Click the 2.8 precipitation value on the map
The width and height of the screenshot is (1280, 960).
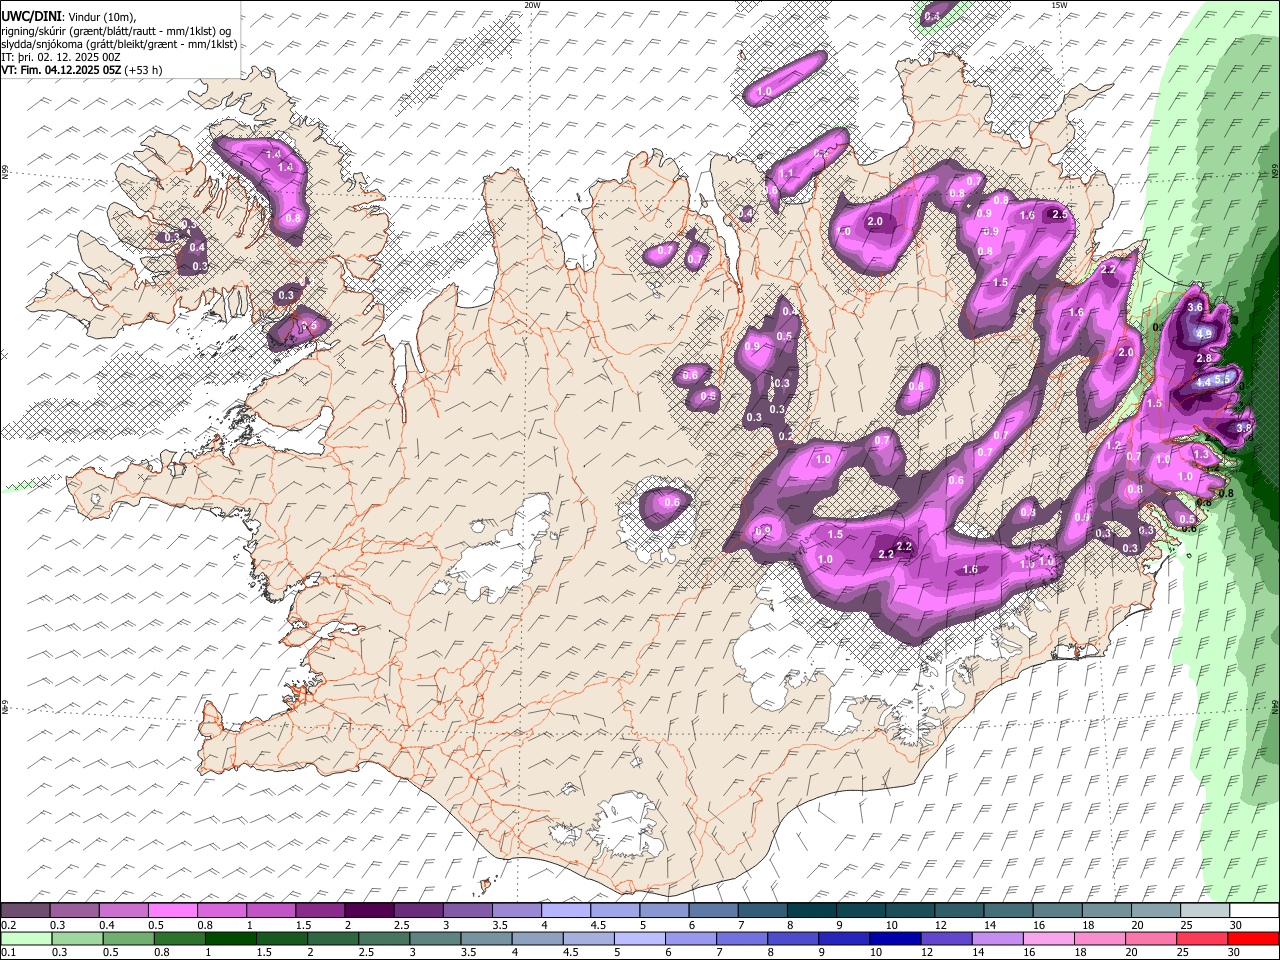click(x=1204, y=359)
